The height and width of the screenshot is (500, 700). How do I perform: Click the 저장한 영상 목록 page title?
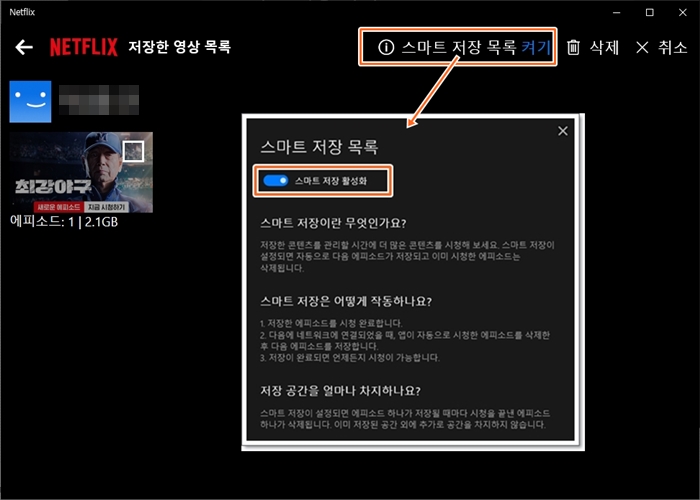179,47
